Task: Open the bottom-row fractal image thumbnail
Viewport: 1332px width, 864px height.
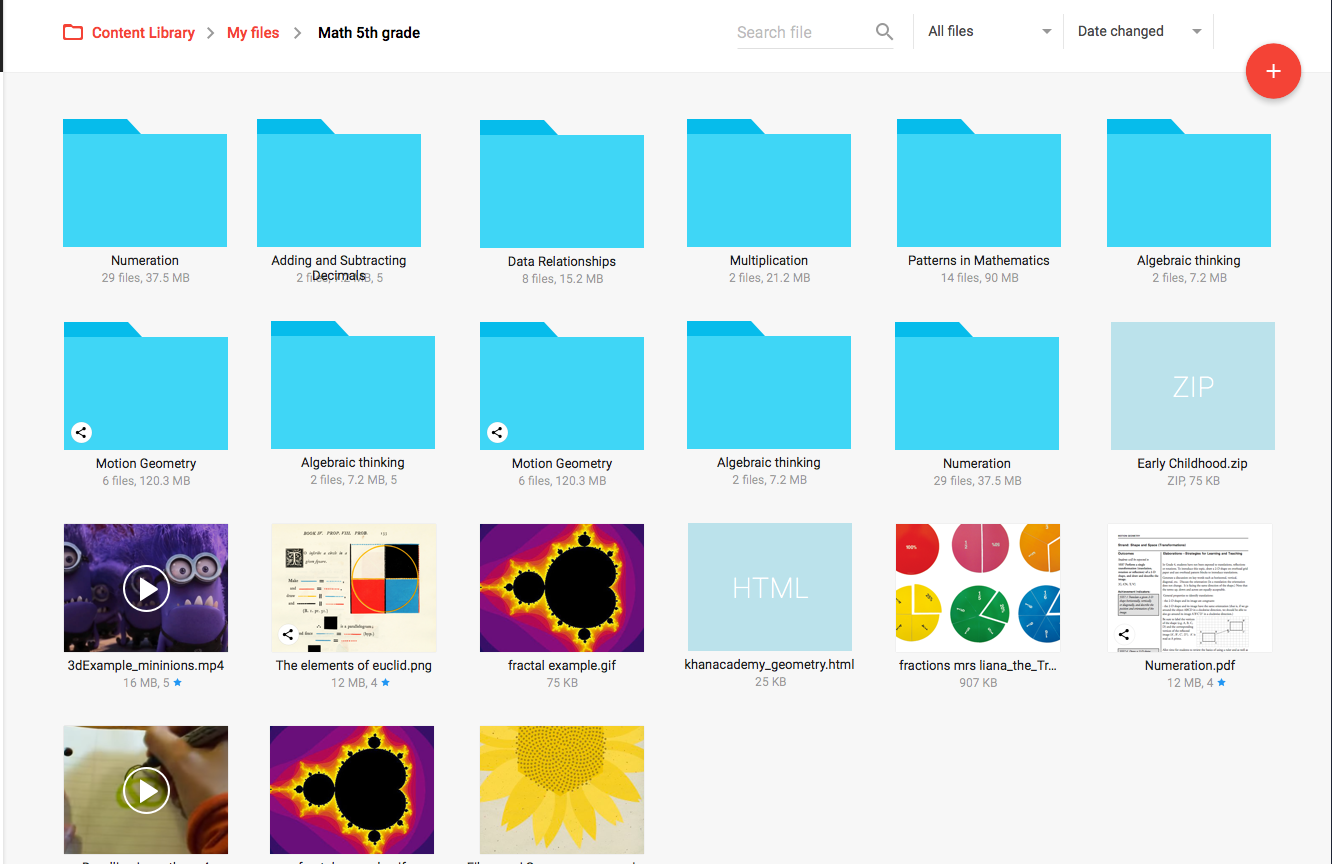Action: point(352,790)
